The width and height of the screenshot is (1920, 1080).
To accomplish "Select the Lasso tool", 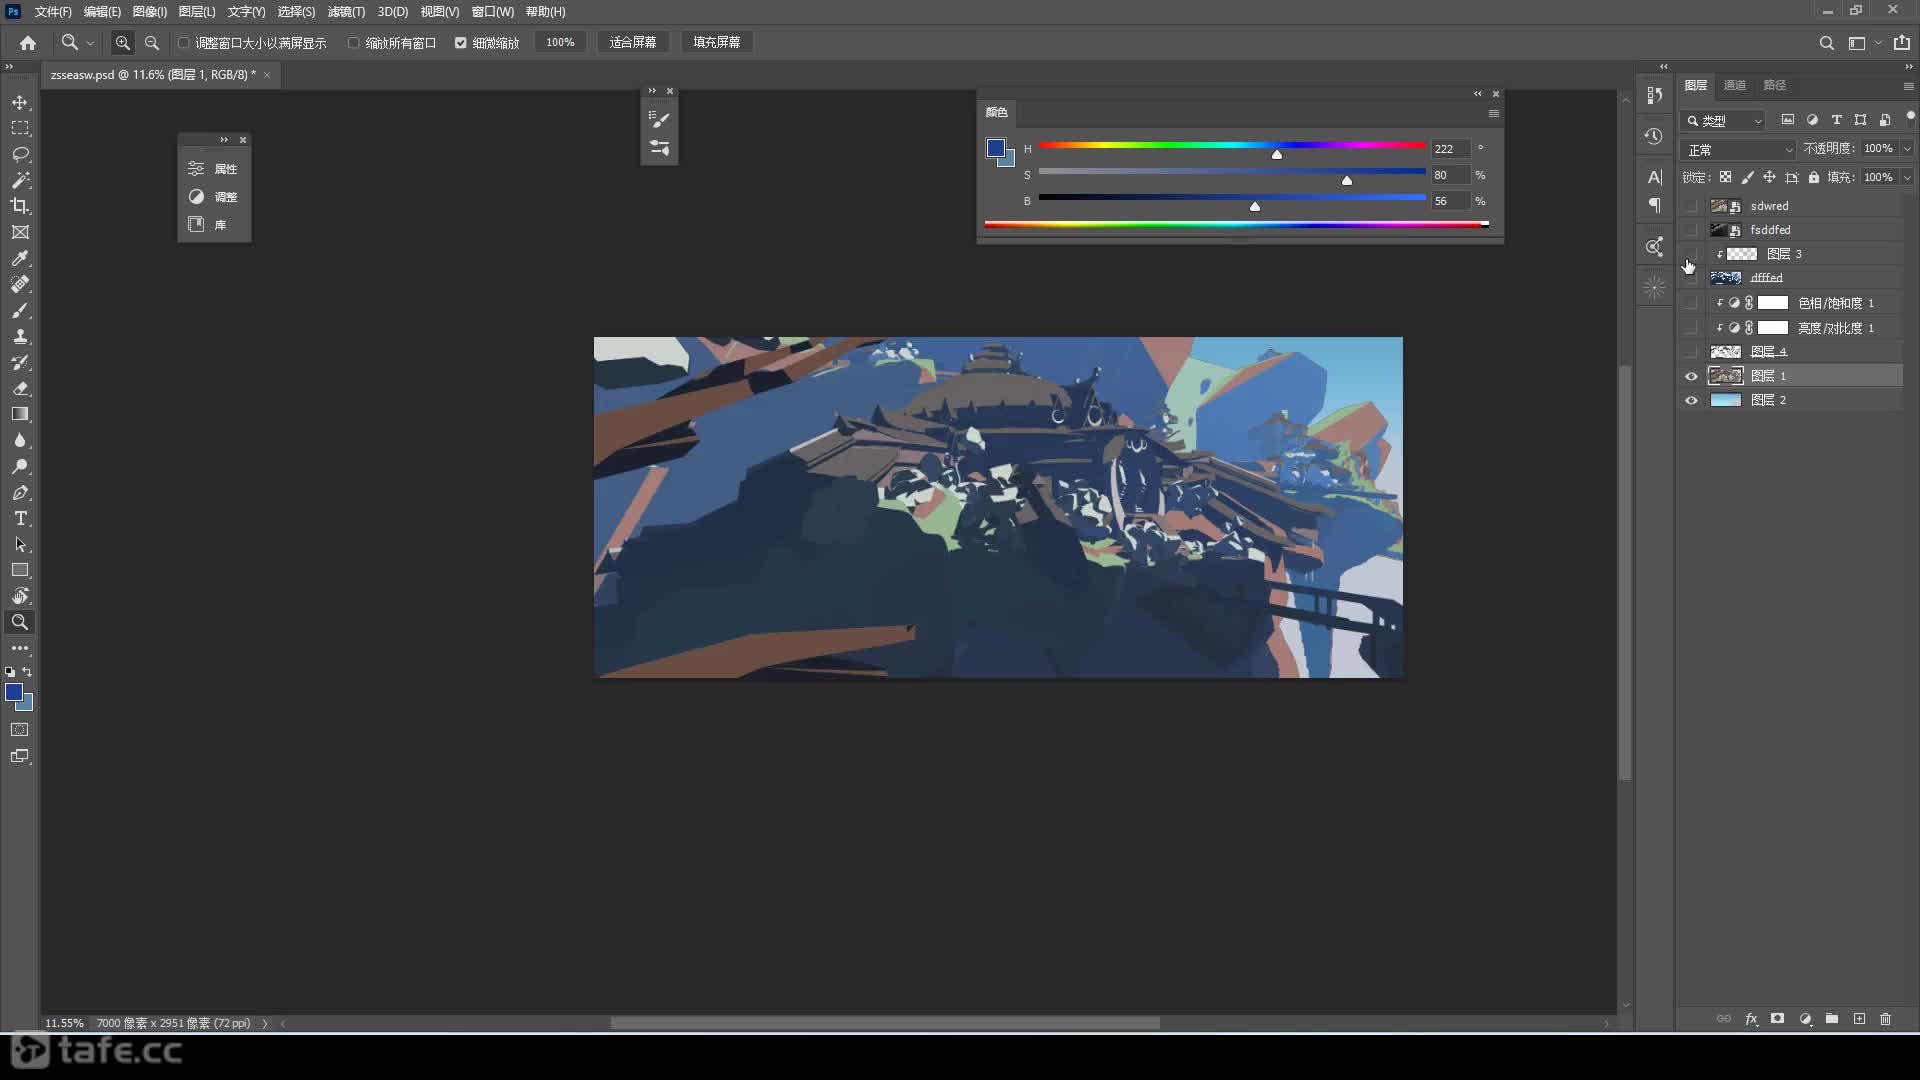I will pyautogui.click(x=20, y=154).
